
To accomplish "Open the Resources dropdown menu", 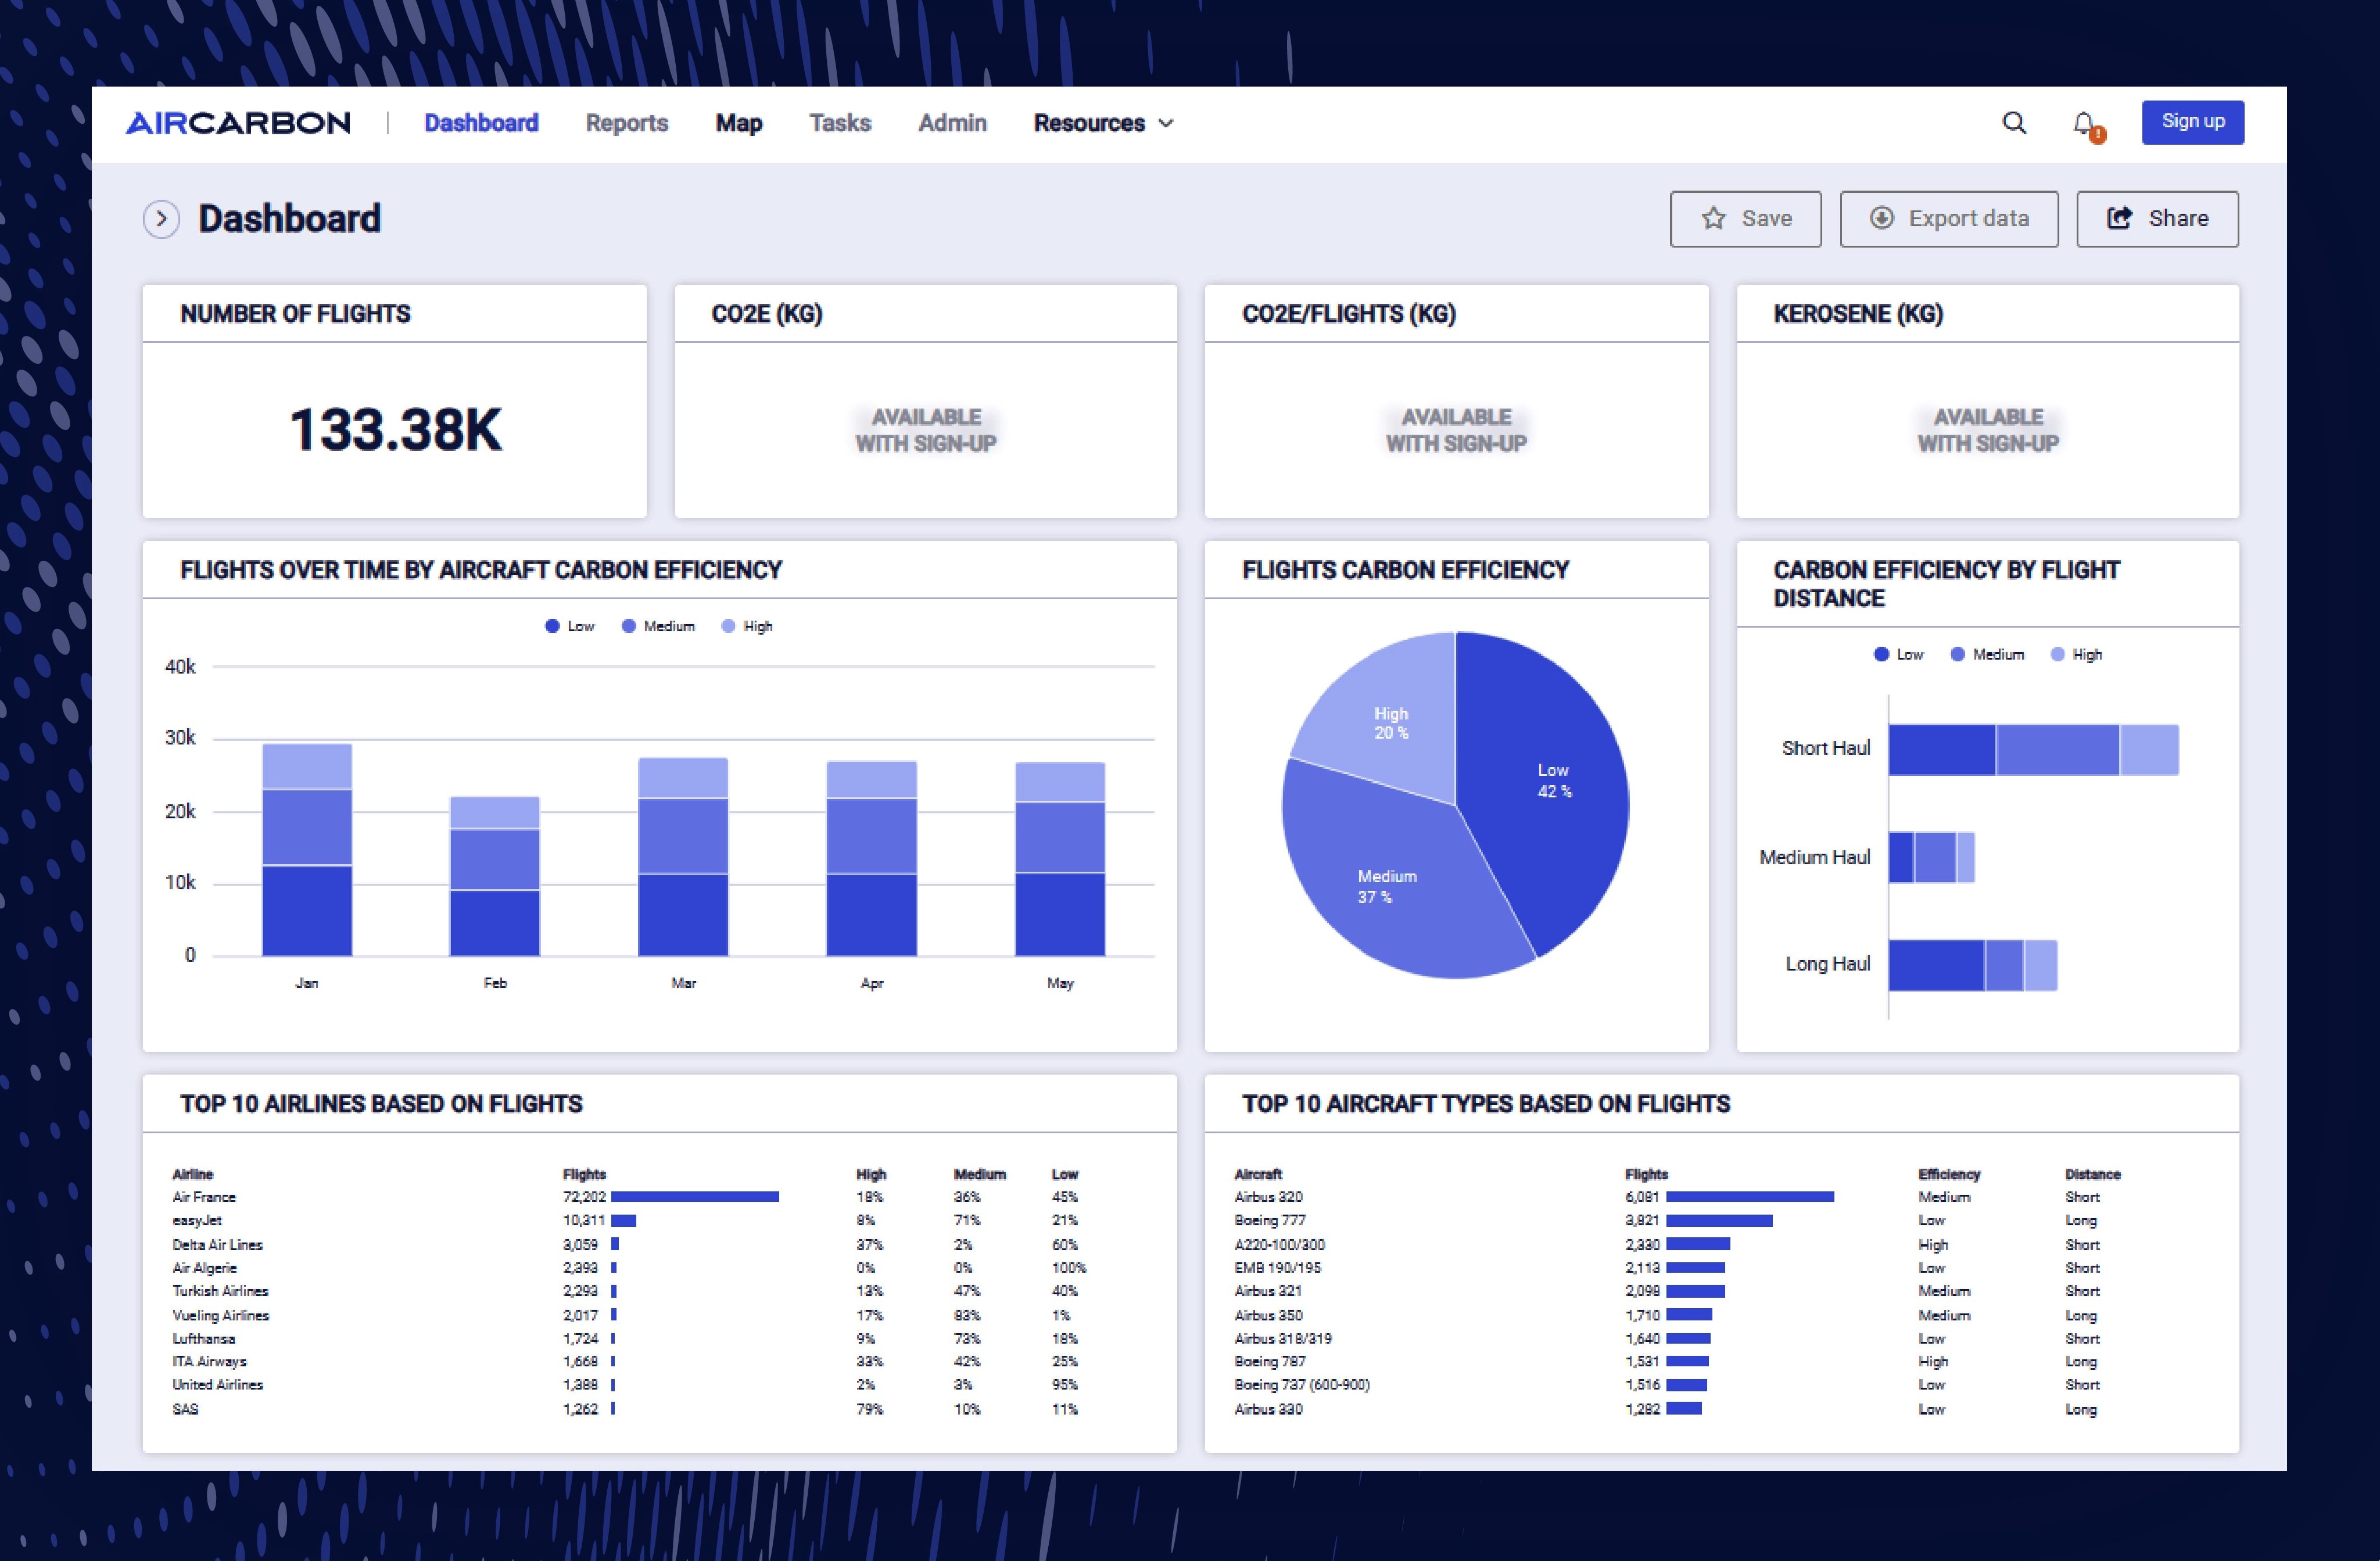I will 1103,123.
